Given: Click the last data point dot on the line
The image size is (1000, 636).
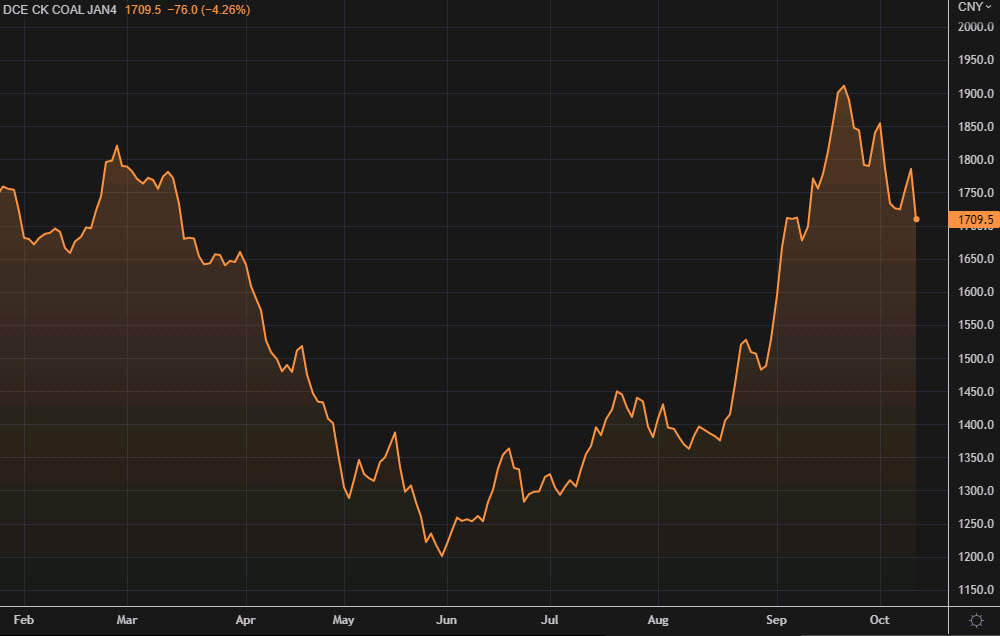Looking at the screenshot, I should click(x=917, y=219).
